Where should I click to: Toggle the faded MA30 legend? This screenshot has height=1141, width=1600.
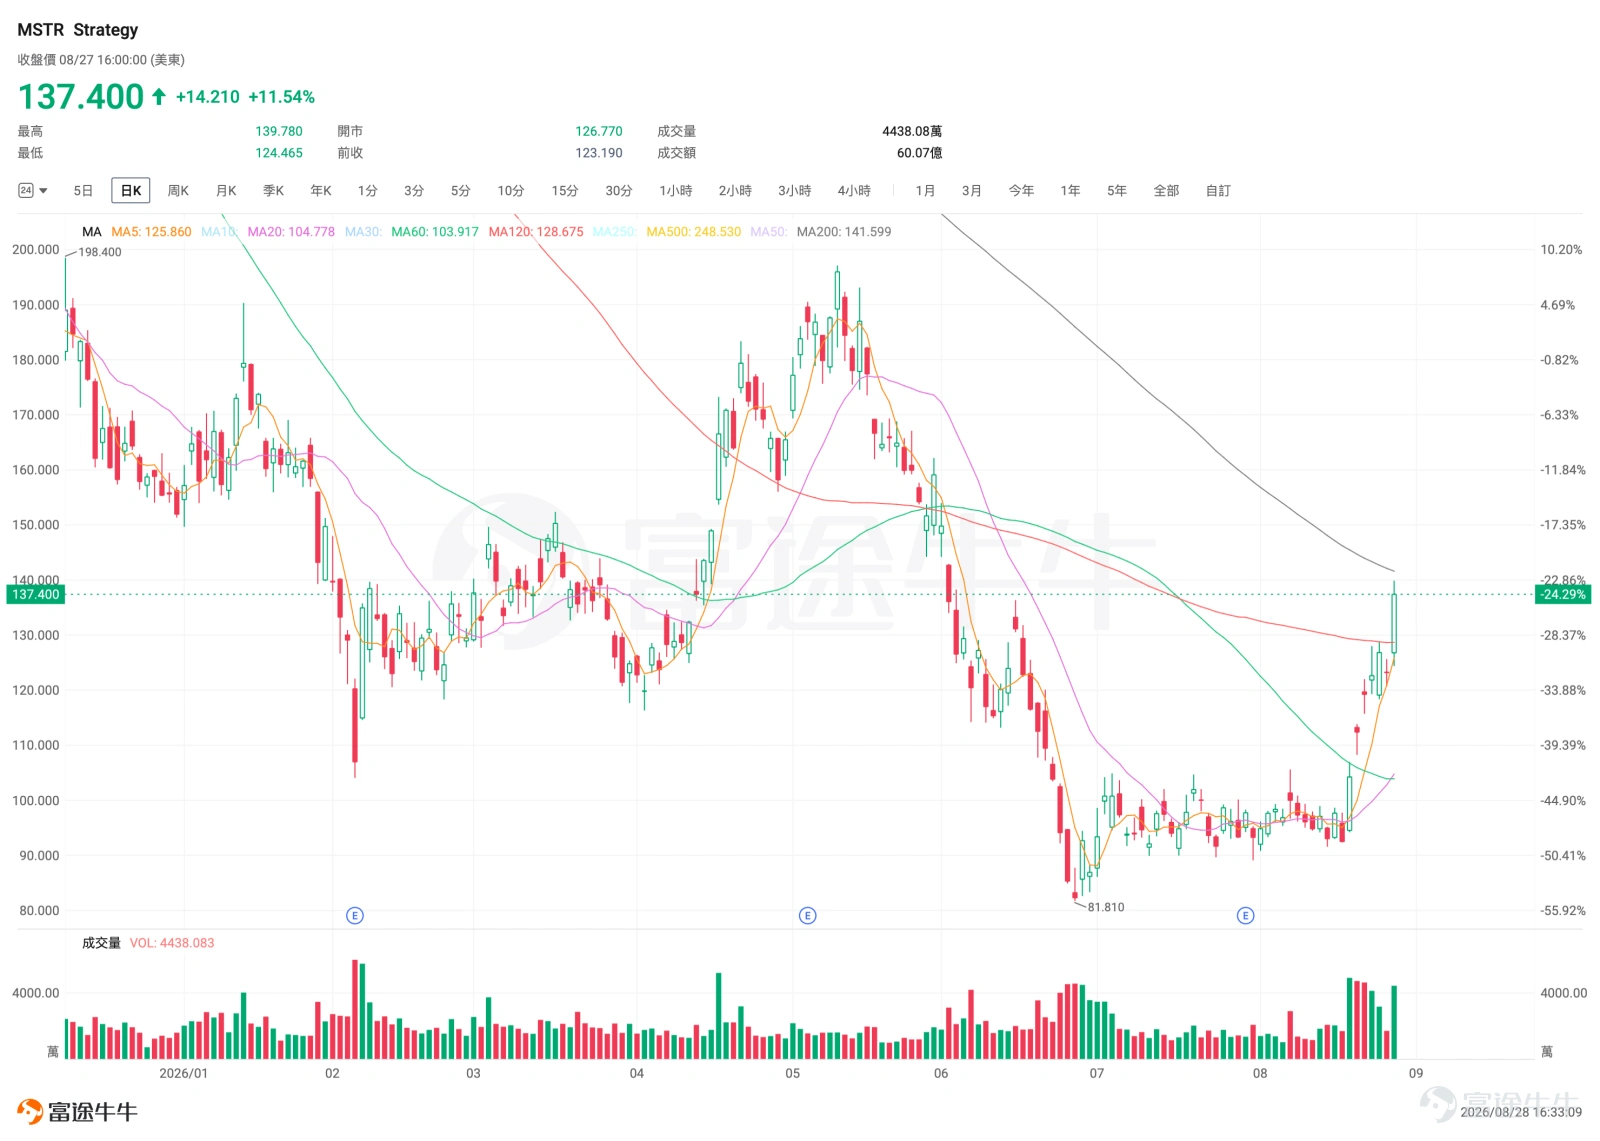[x=363, y=231]
